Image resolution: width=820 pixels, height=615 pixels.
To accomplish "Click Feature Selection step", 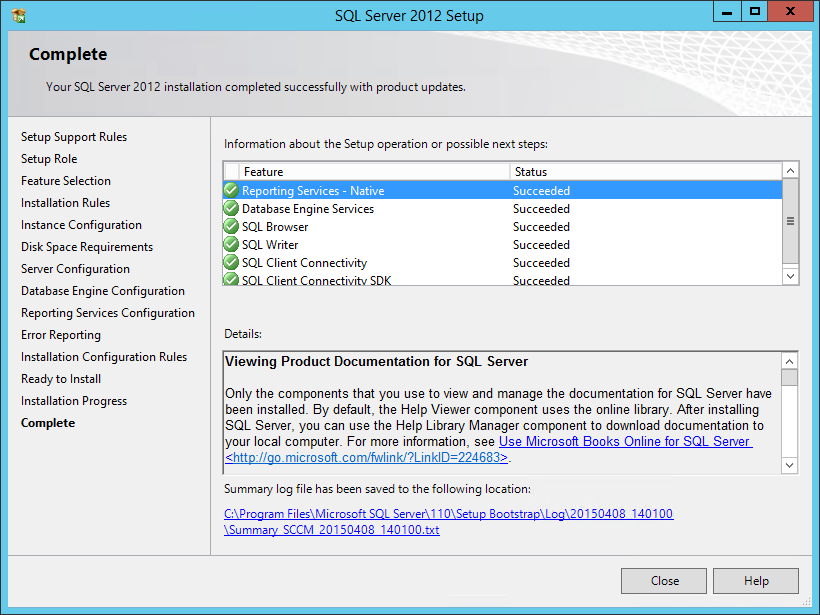I will (66, 181).
